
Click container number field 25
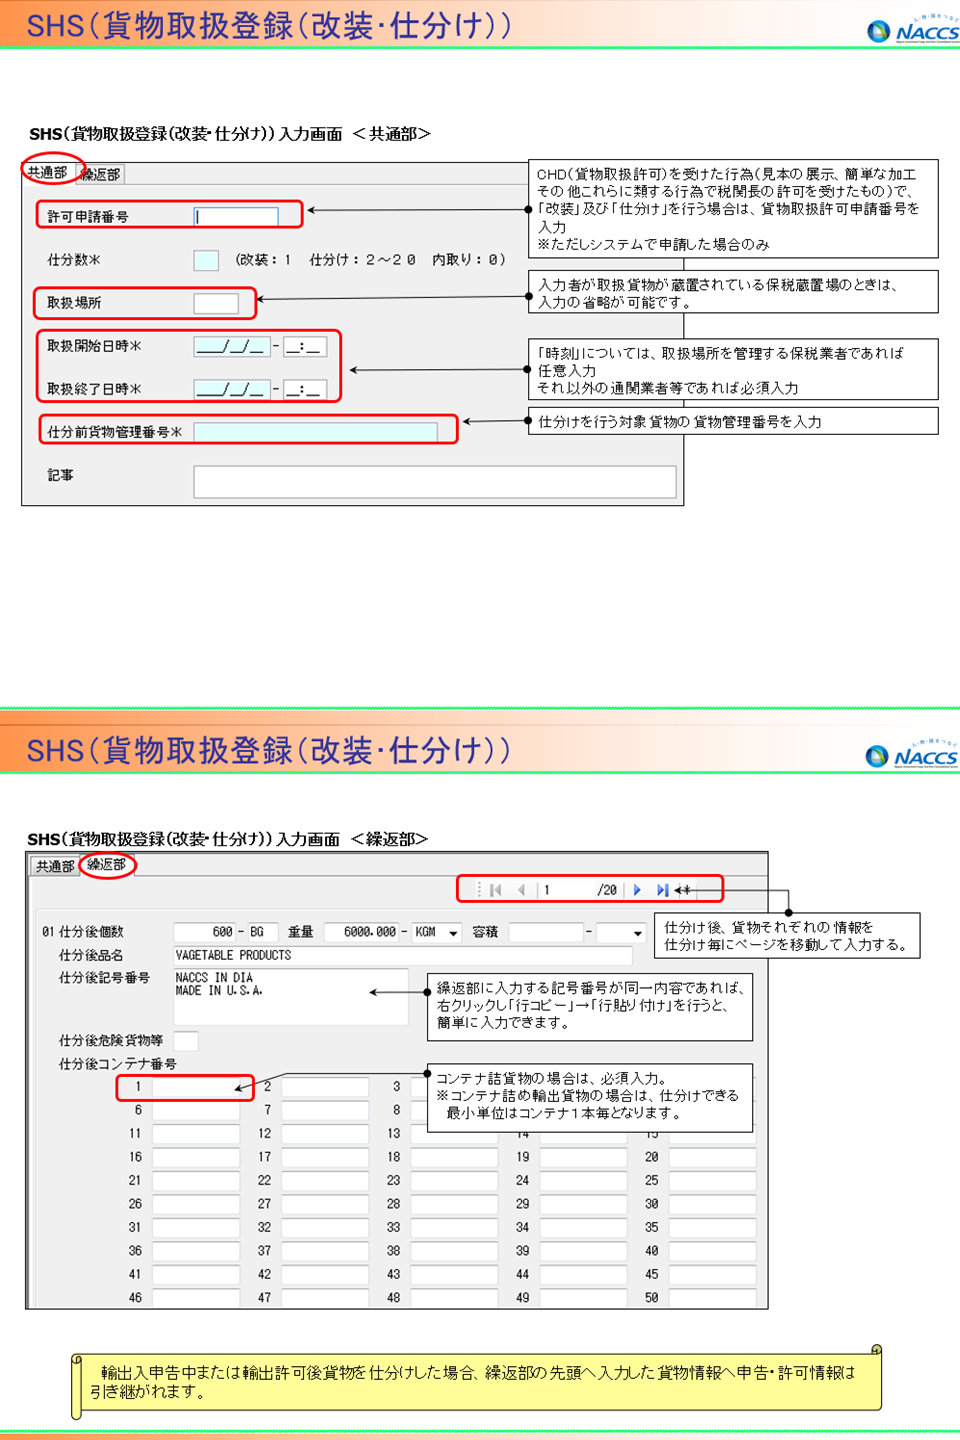[x=712, y=1181]
